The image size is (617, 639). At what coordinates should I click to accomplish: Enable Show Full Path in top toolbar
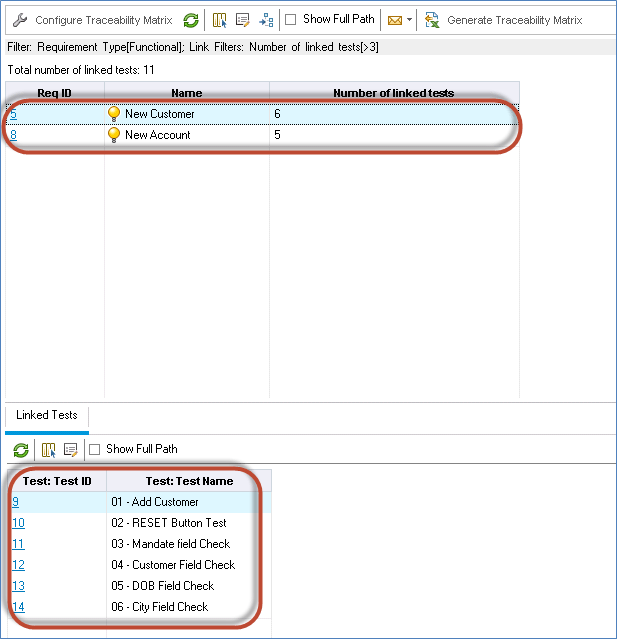coord(291,20)
